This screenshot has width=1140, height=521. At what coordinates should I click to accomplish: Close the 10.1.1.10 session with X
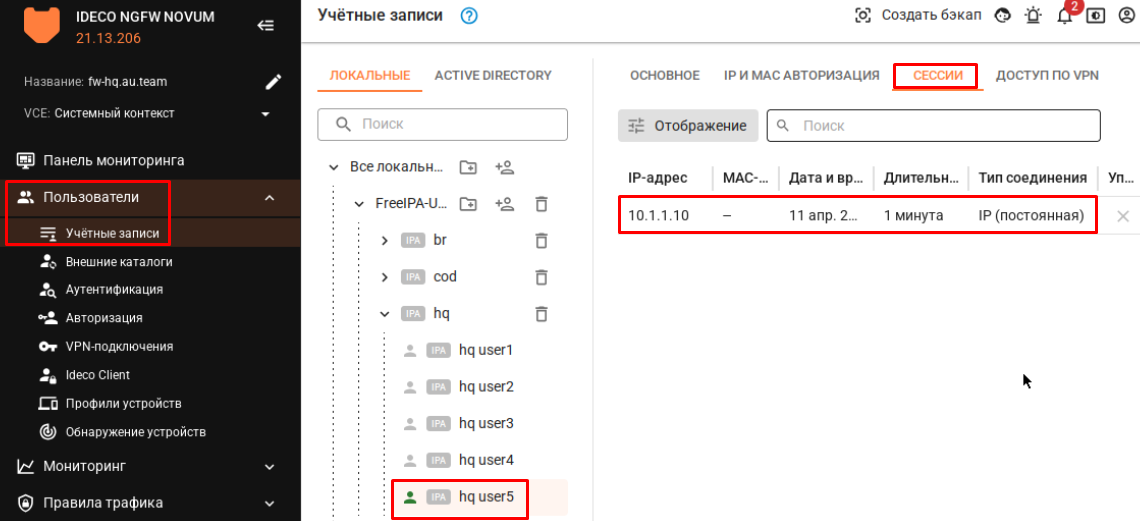click(x=1122, y=216)
